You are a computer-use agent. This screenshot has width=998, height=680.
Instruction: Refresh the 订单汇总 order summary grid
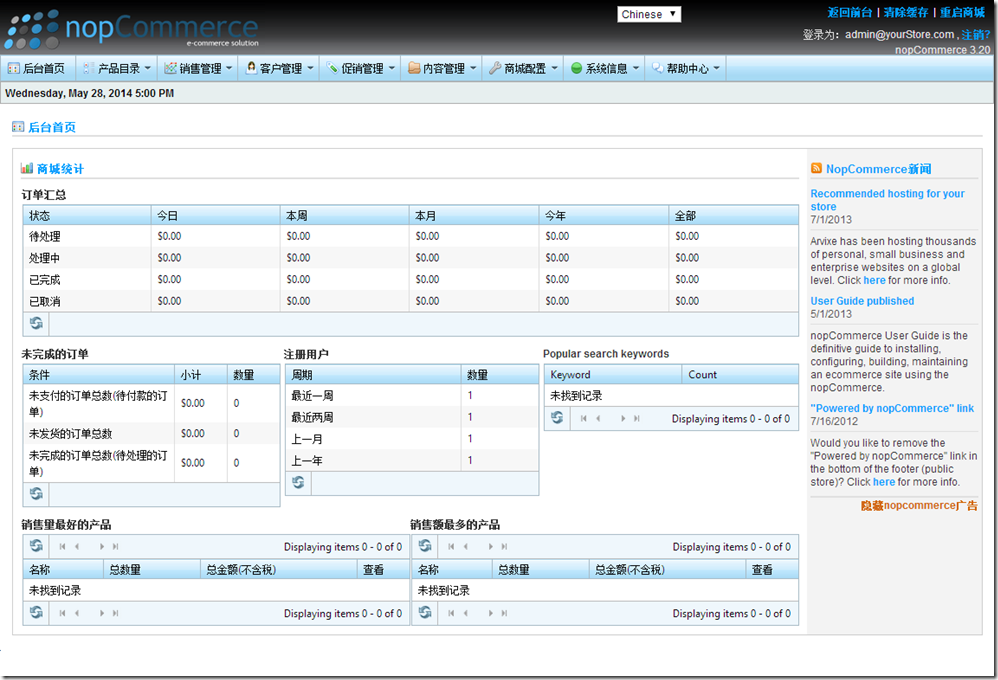[36, 323]
